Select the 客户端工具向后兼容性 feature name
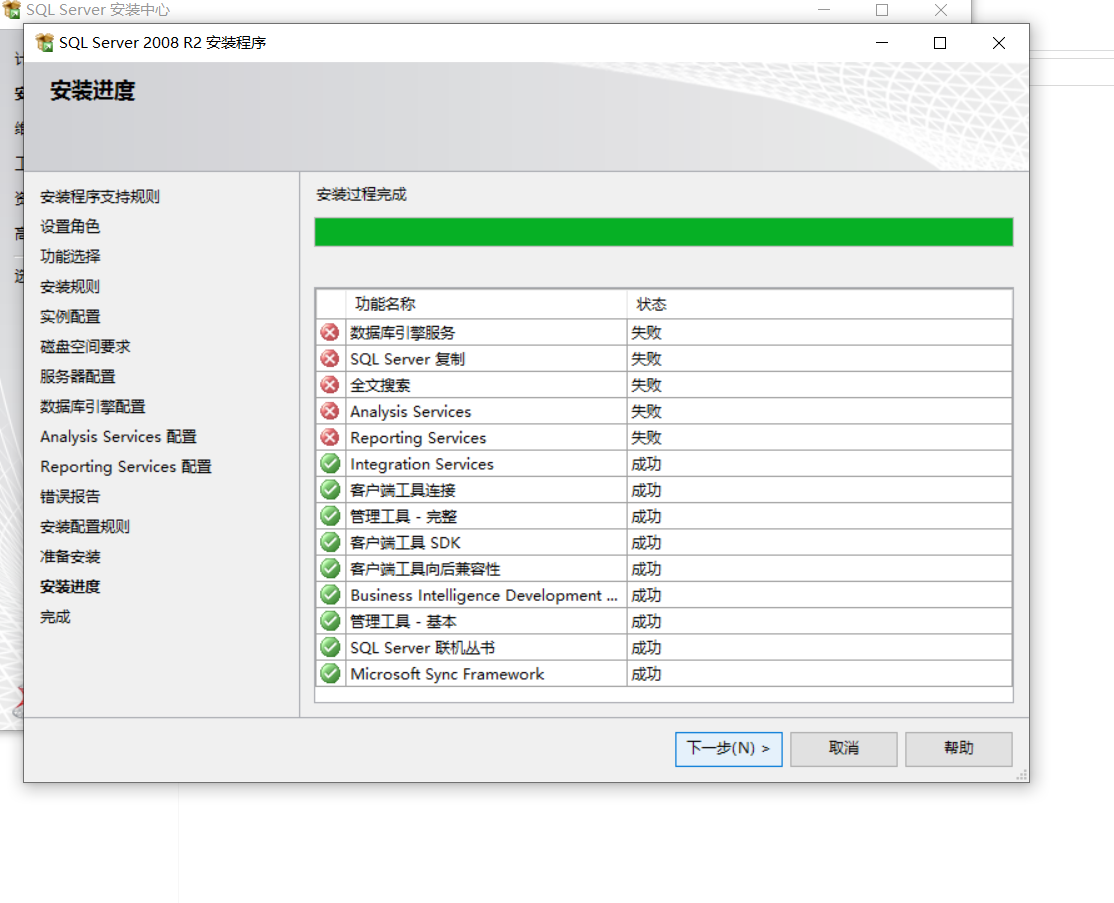The width and height of the screenshot is (1114, 903). pyautogui.click(x=425, y=569)
